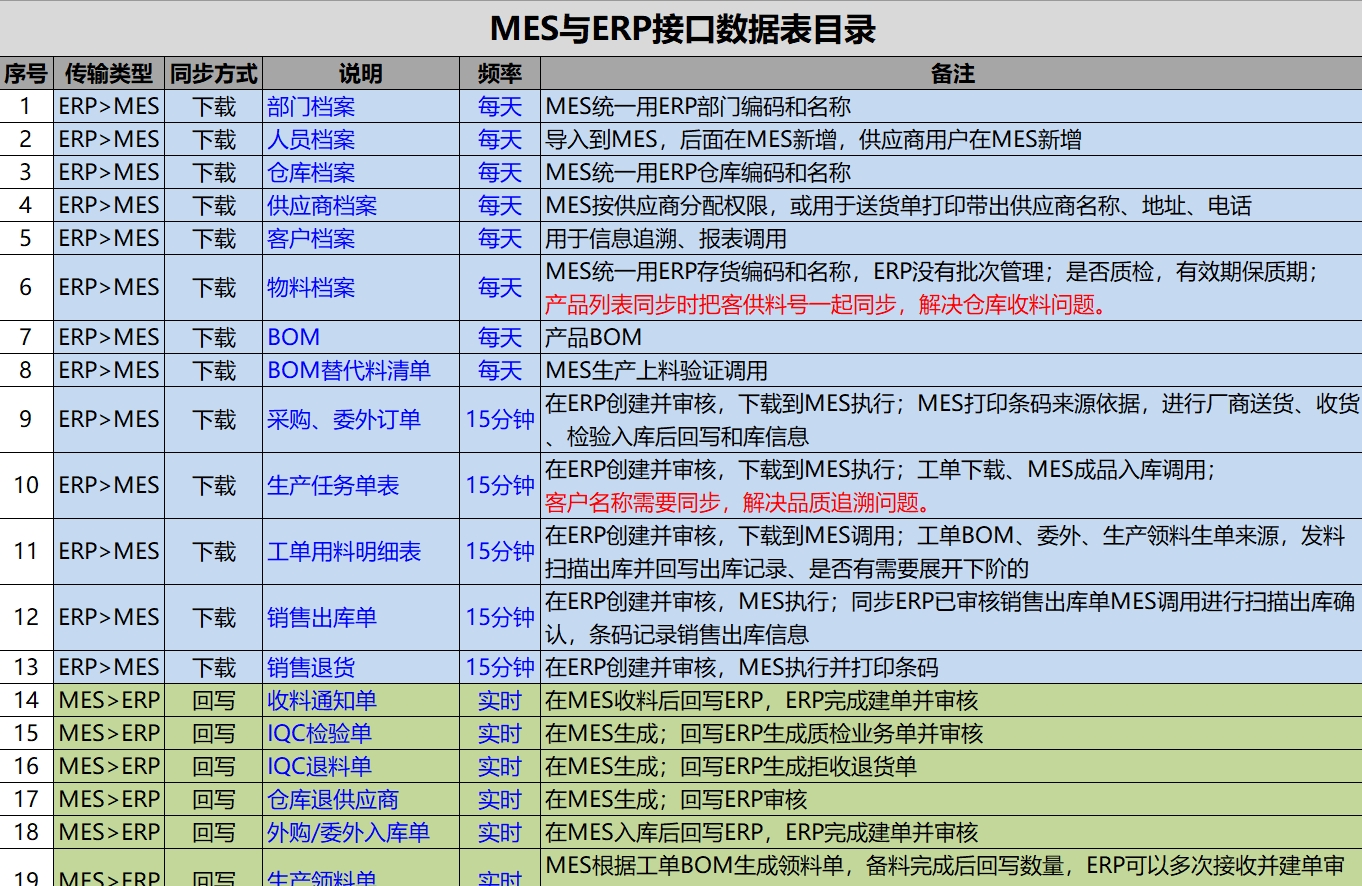Select the 实时 cell for 收料通知单
The height and width of the screenshot is (886, 1362).
(x=500, y=700)
